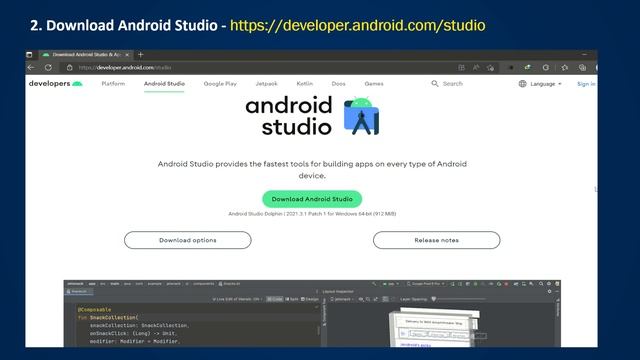Click the green extension icon in the toolbar

pos(528,67)
